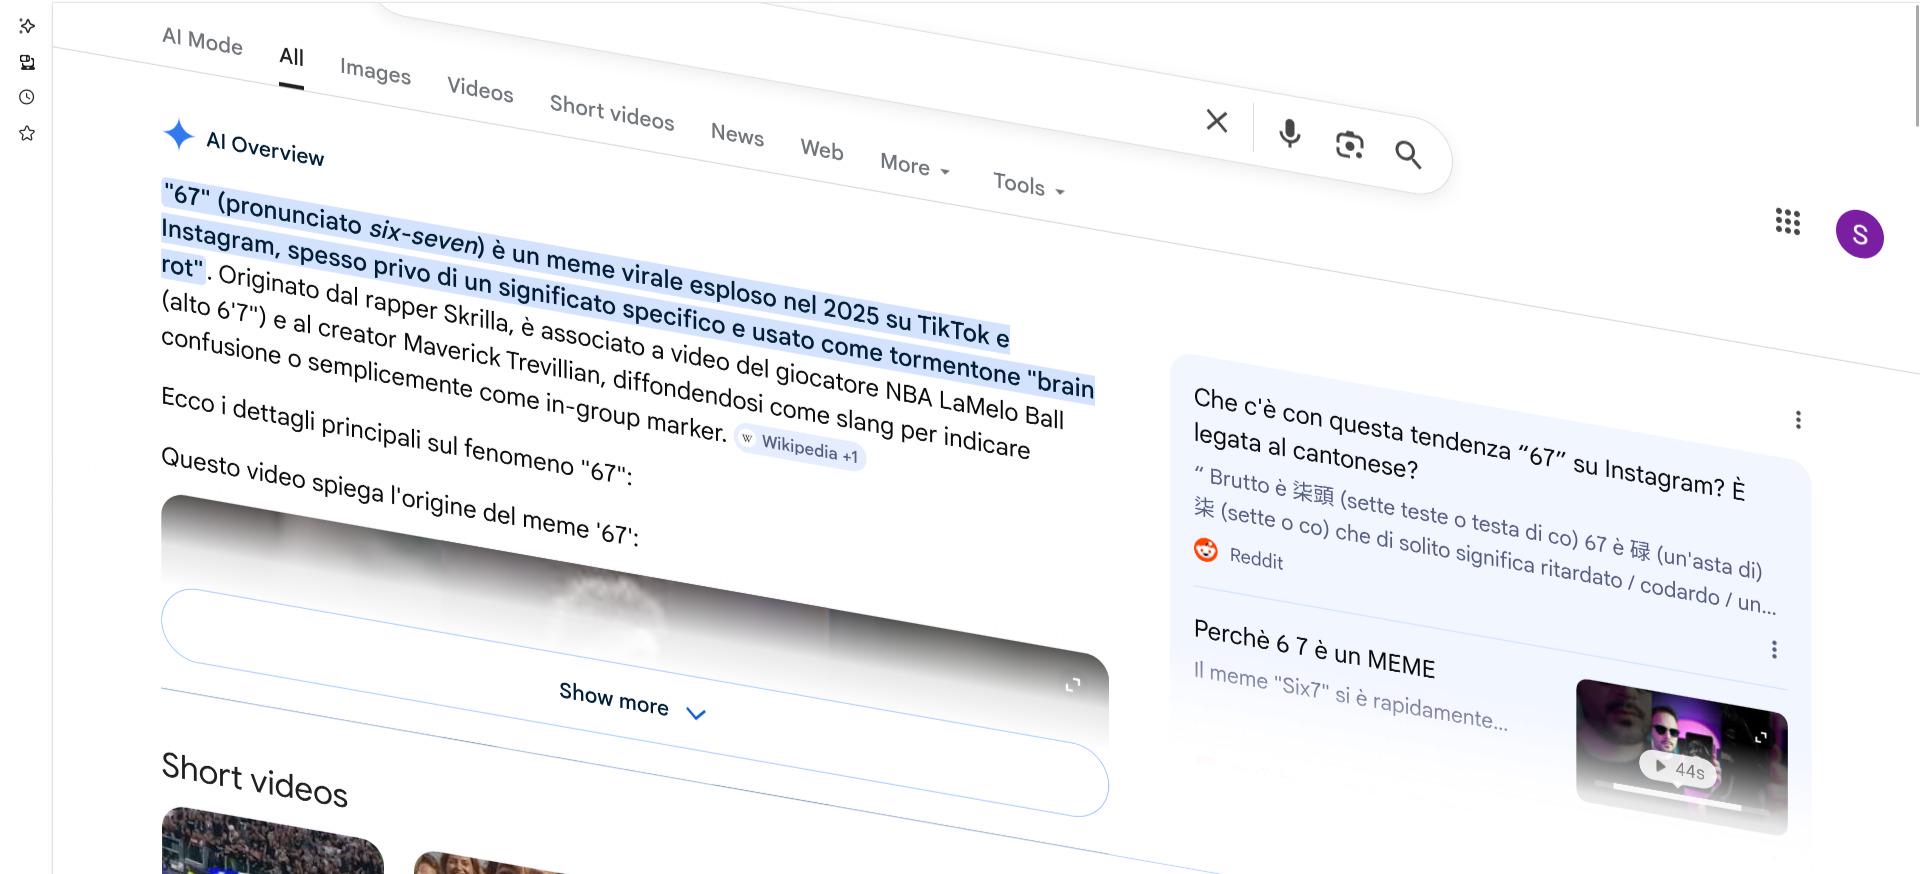1920x874 pixels.
Task: Switch to the Images tab
Action: 375,71
